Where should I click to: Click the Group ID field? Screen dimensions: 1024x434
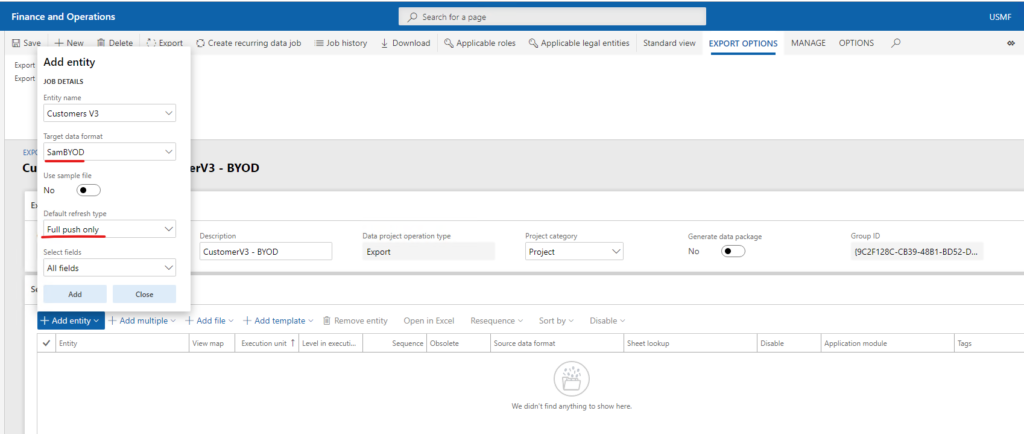coord(917,251)
